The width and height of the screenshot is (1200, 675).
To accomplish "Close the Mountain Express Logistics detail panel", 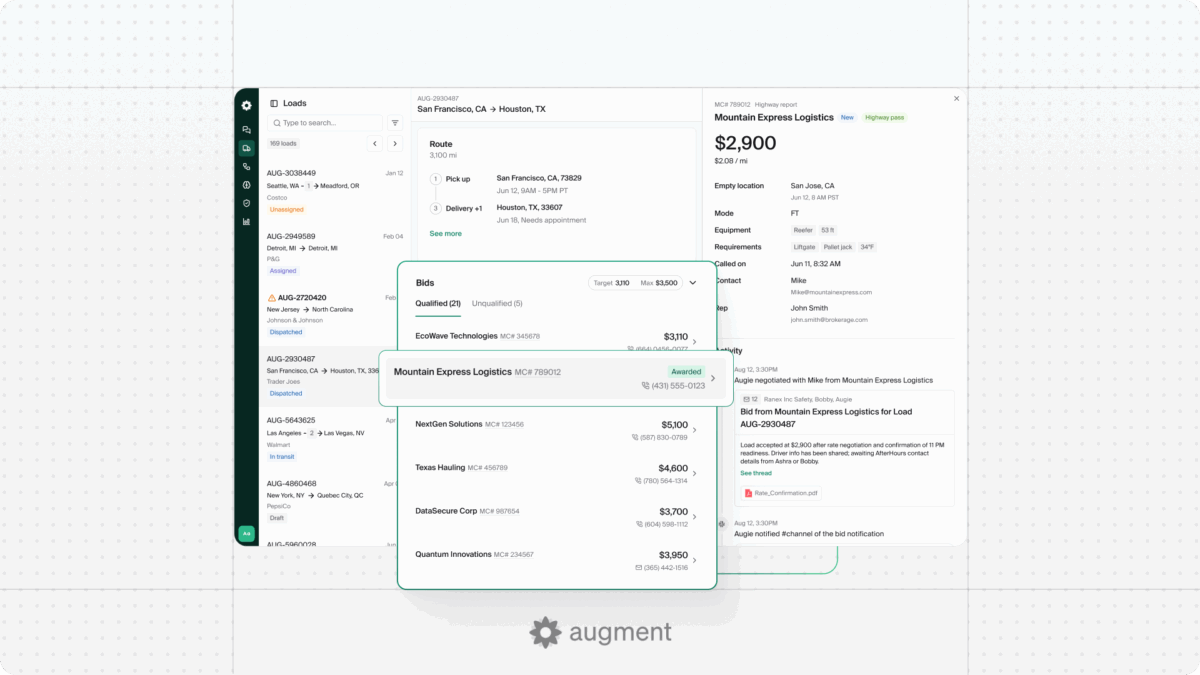I will [956, 99].
